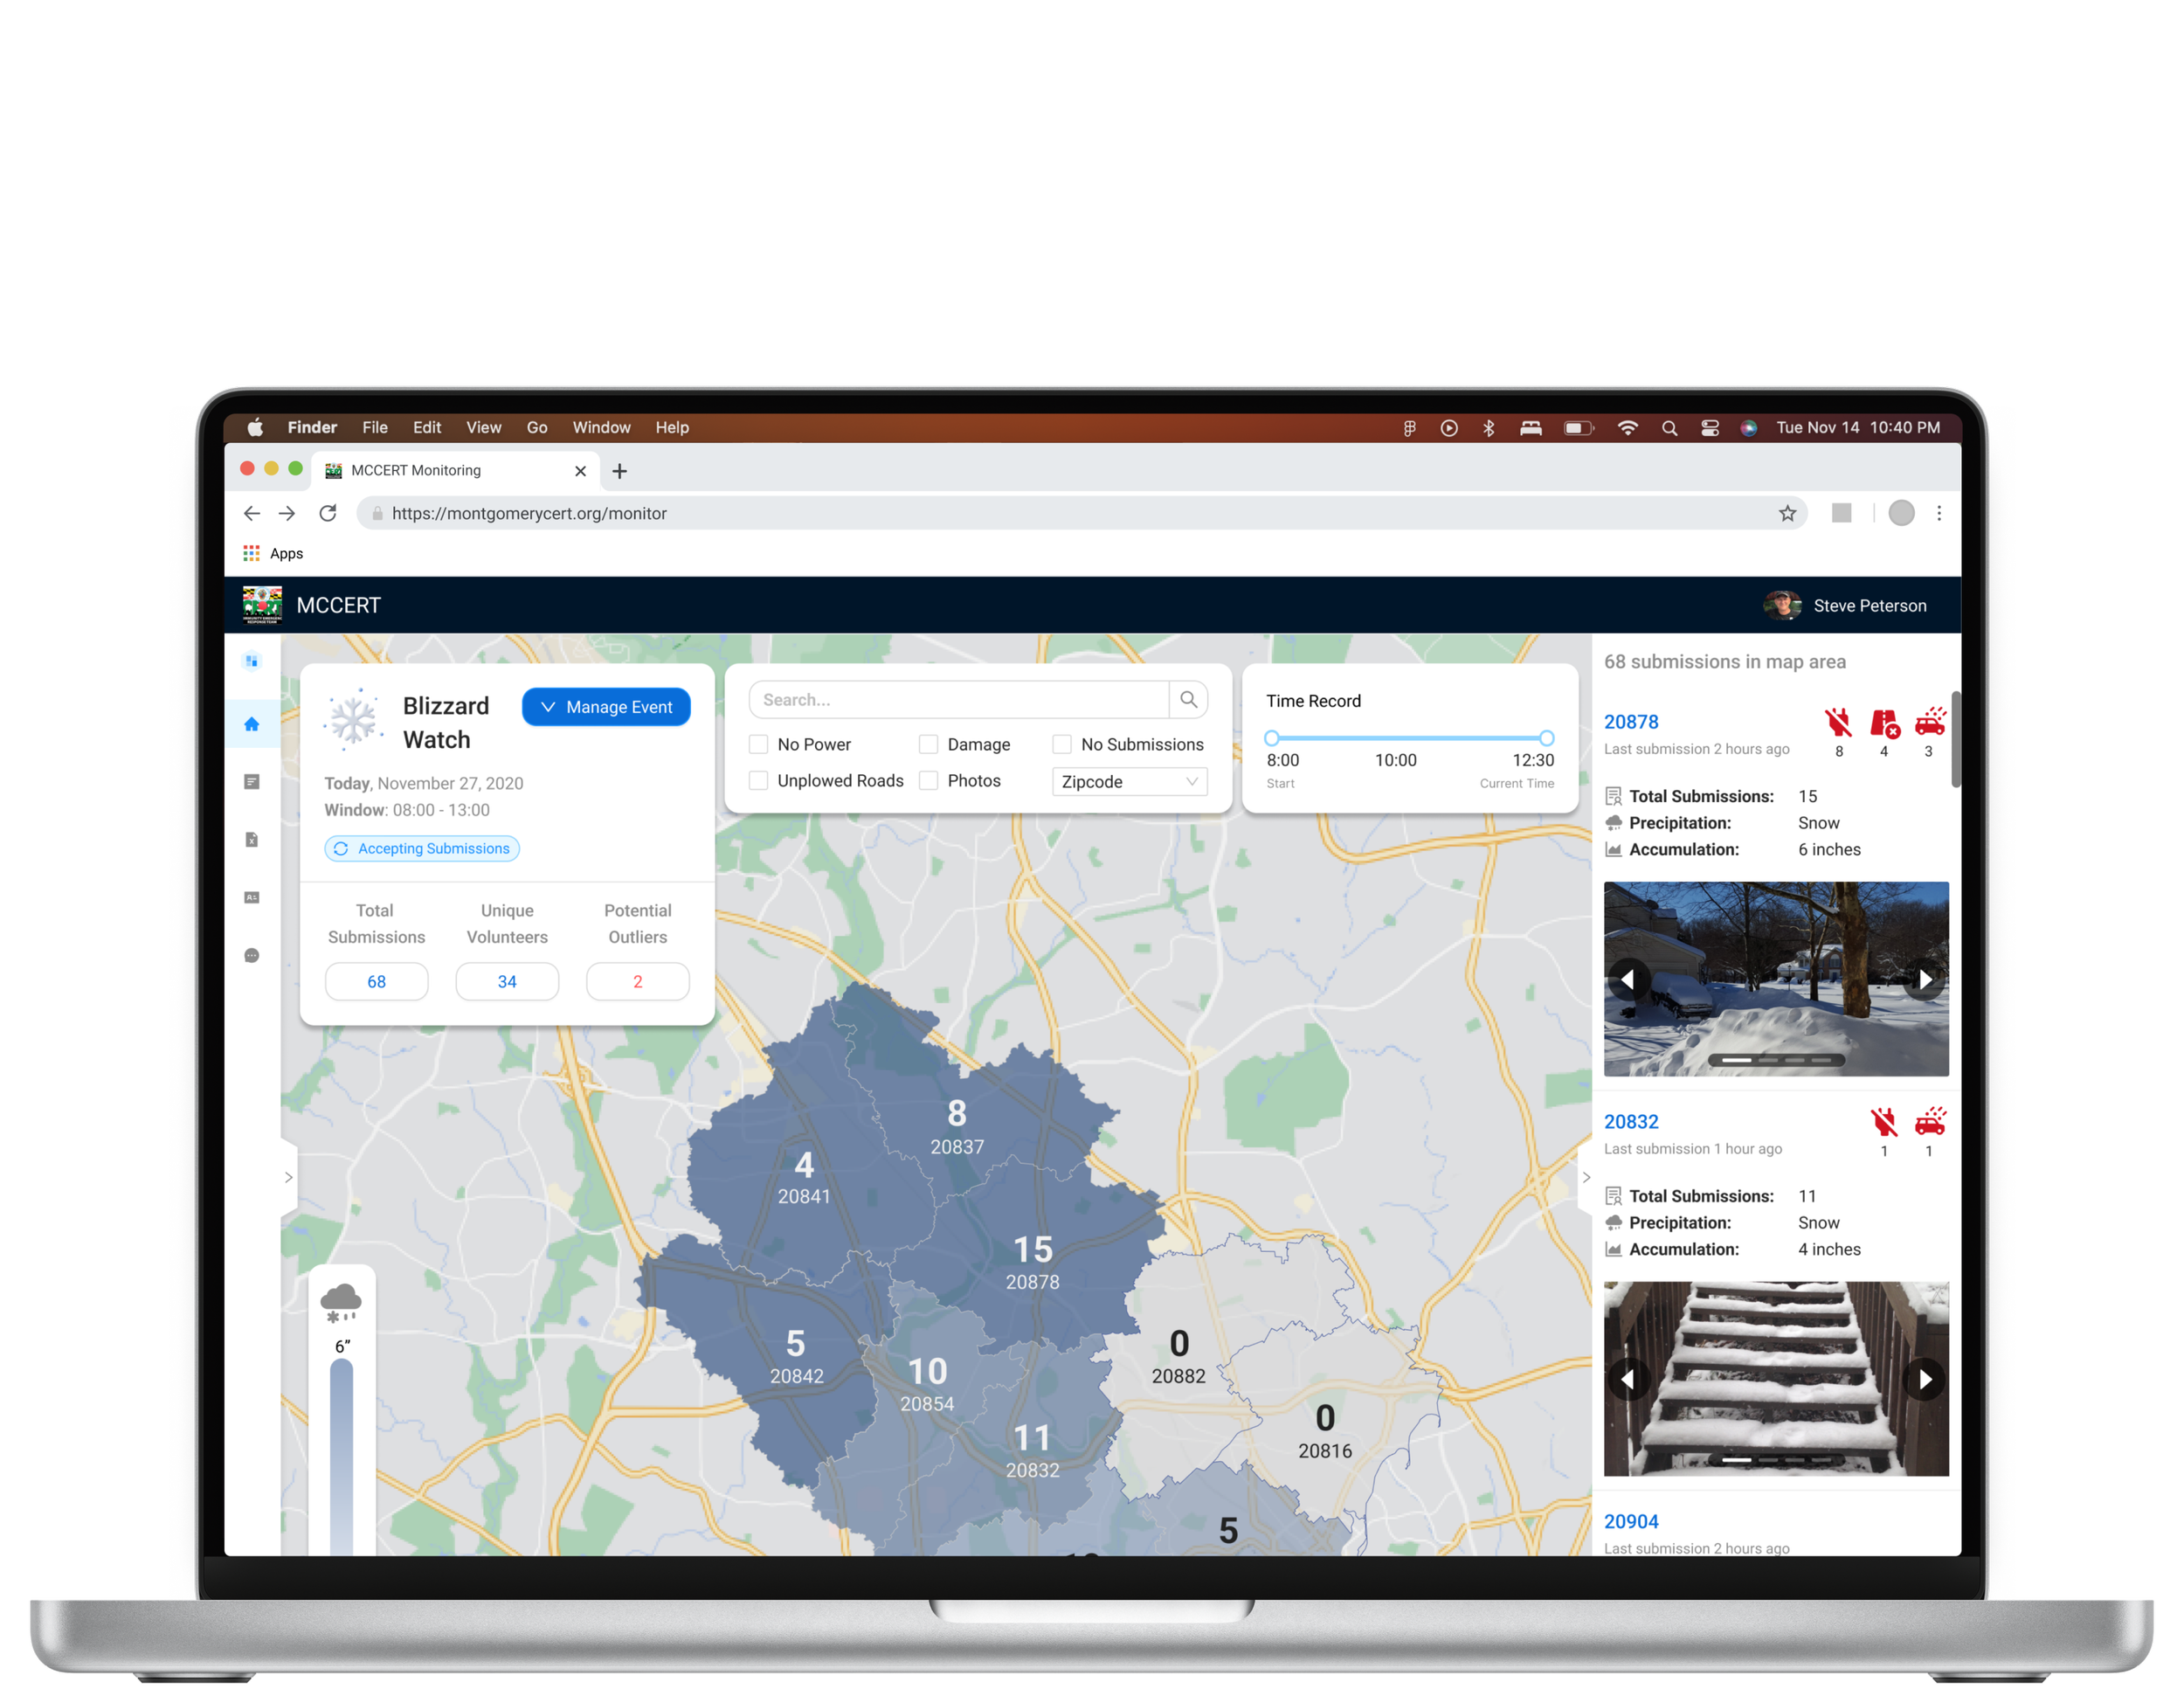The height and width of the screenshot is (1696, 2184).
Task: Open the View menu in menu bar
Action: point(483,427)
